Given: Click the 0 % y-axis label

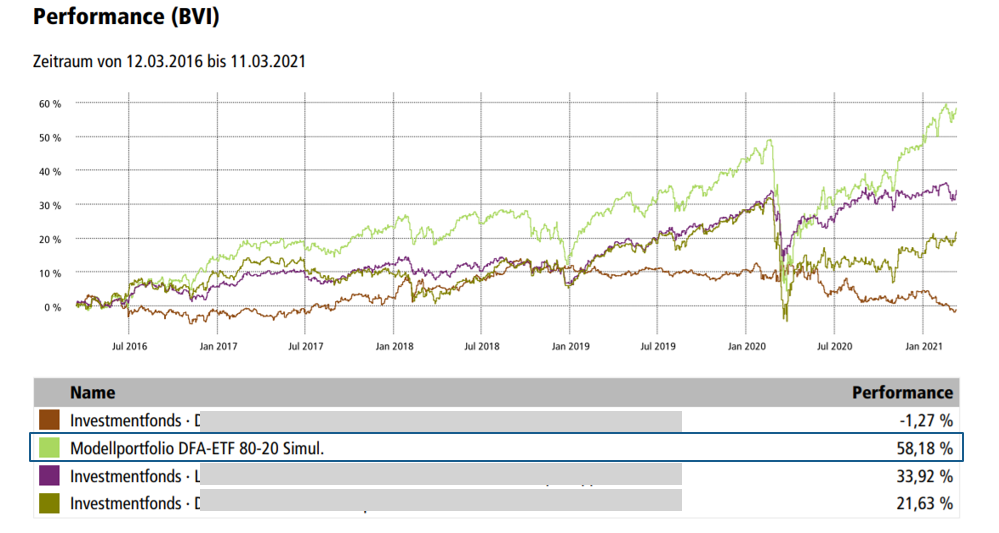Looking at the screenshot, I should (x=53, y=307).
